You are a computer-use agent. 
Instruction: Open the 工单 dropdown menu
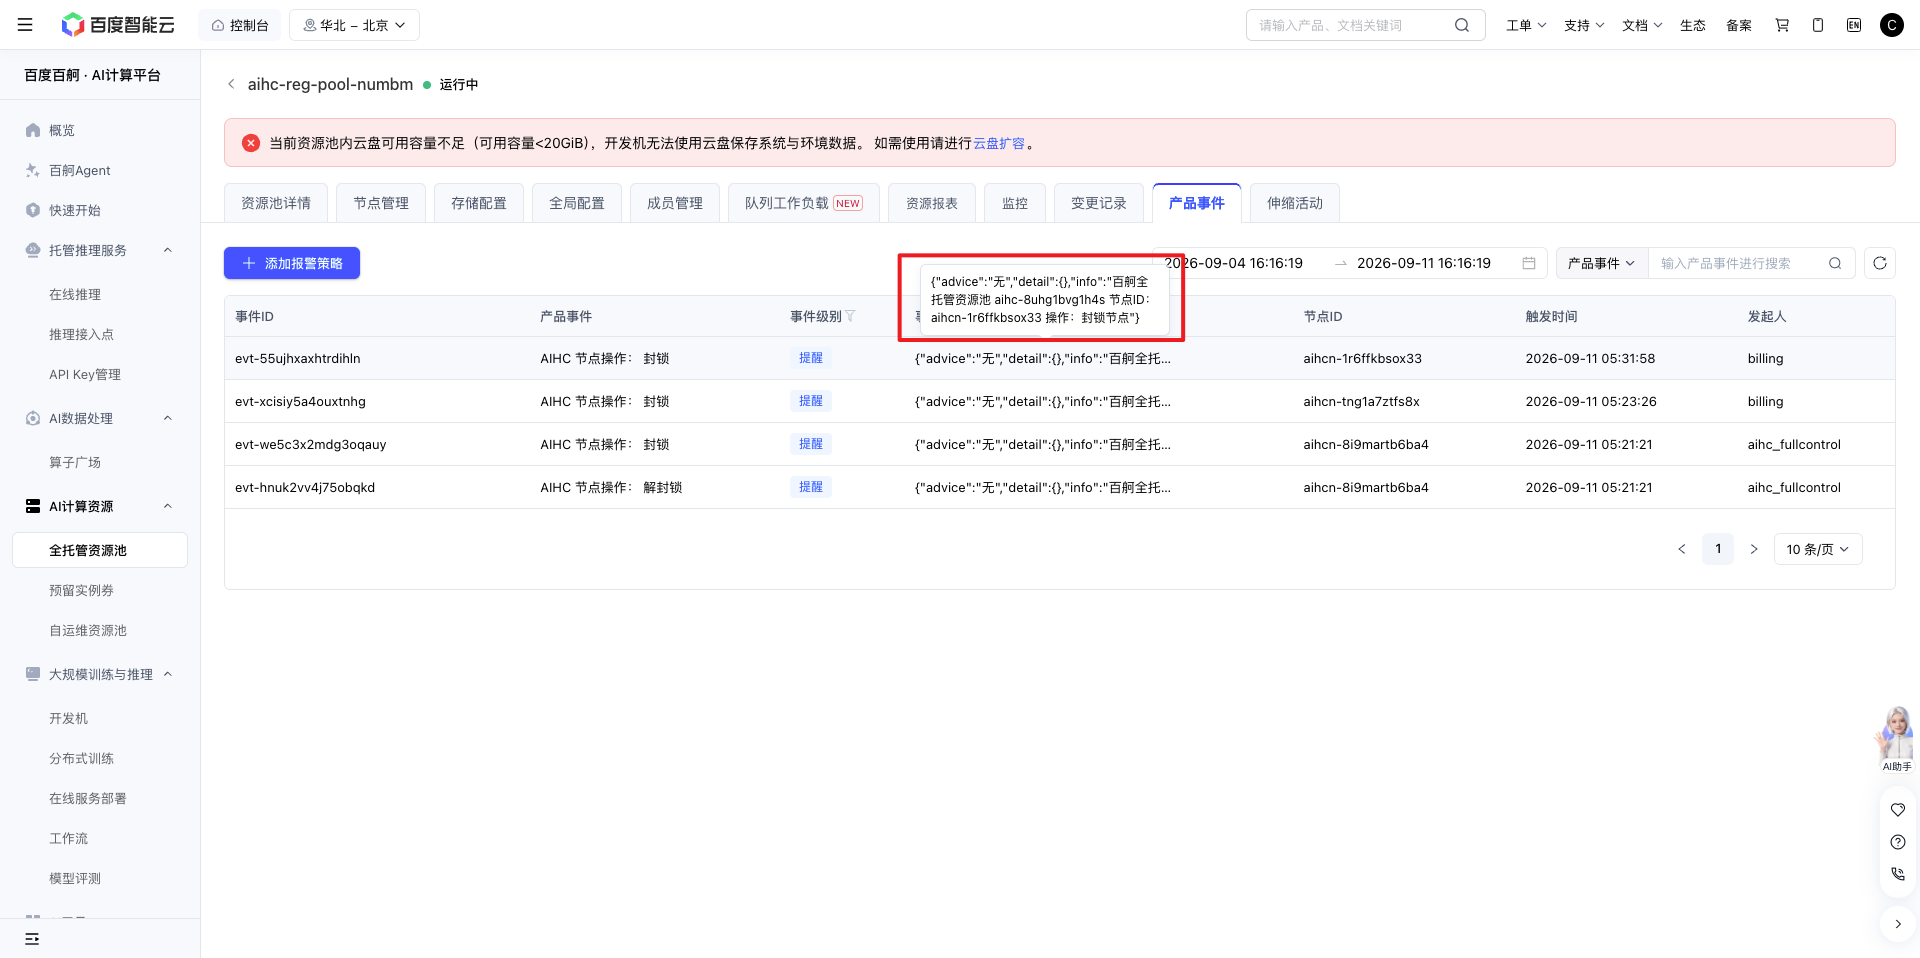pyautogui.click(x=1526, y=25)
